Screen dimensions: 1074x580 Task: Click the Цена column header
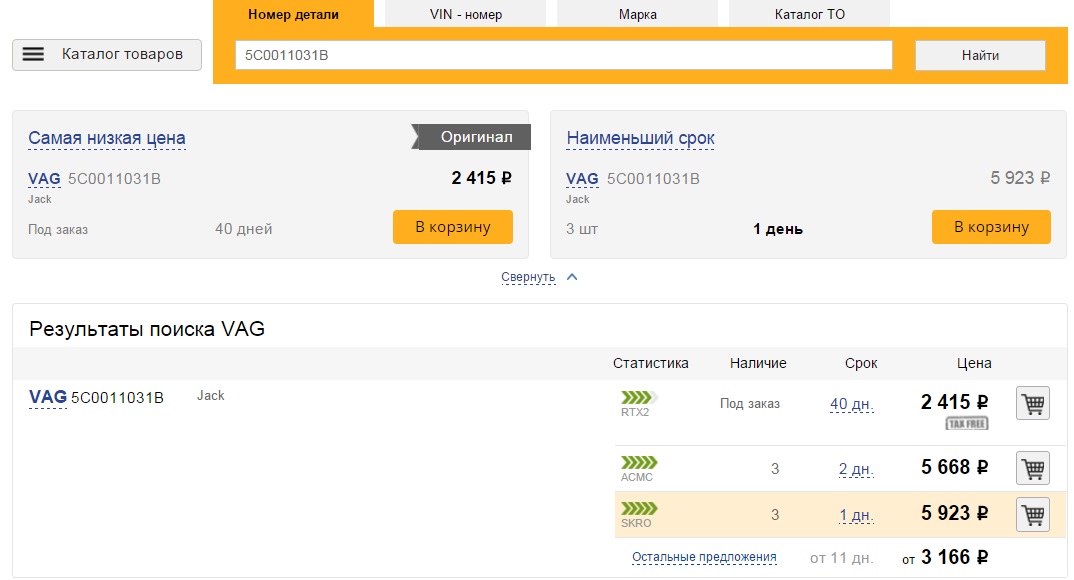pyautogui.click(x=974, y=363)
